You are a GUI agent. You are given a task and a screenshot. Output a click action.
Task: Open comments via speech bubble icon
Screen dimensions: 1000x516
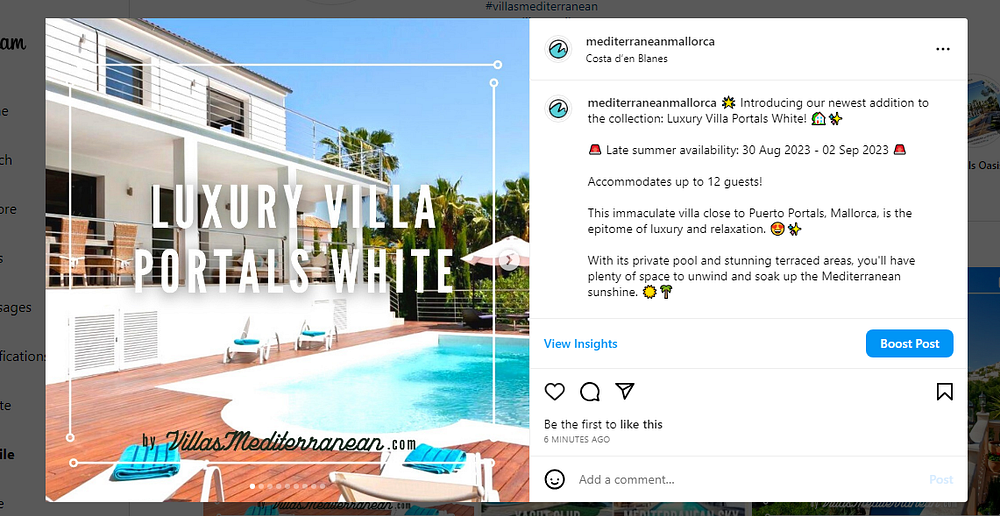(x=590, y=391)
